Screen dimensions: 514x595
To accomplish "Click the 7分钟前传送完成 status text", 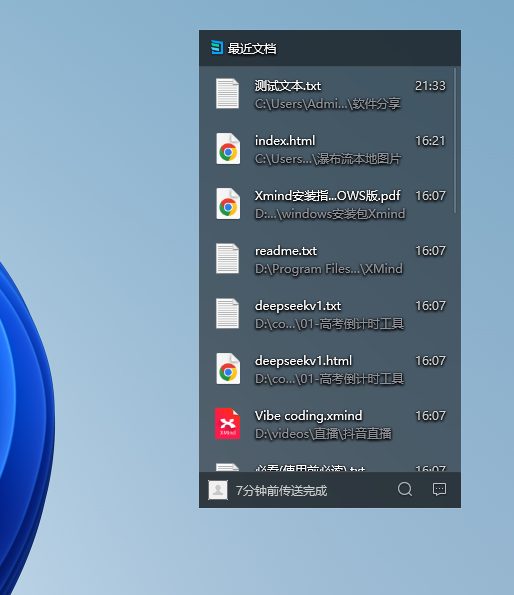I will coord(281,490).
